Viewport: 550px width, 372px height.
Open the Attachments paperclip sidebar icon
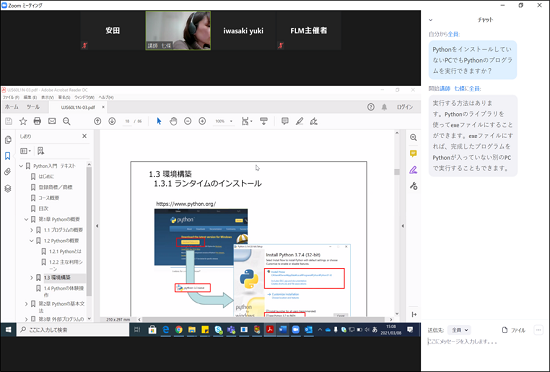8,172
